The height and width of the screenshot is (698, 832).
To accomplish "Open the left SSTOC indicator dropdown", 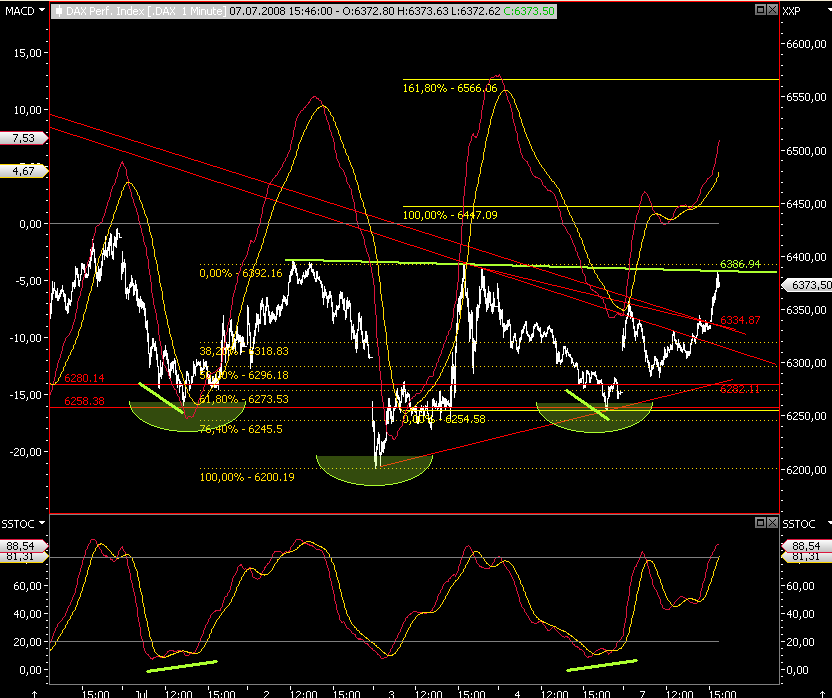I will coord(41,523).
